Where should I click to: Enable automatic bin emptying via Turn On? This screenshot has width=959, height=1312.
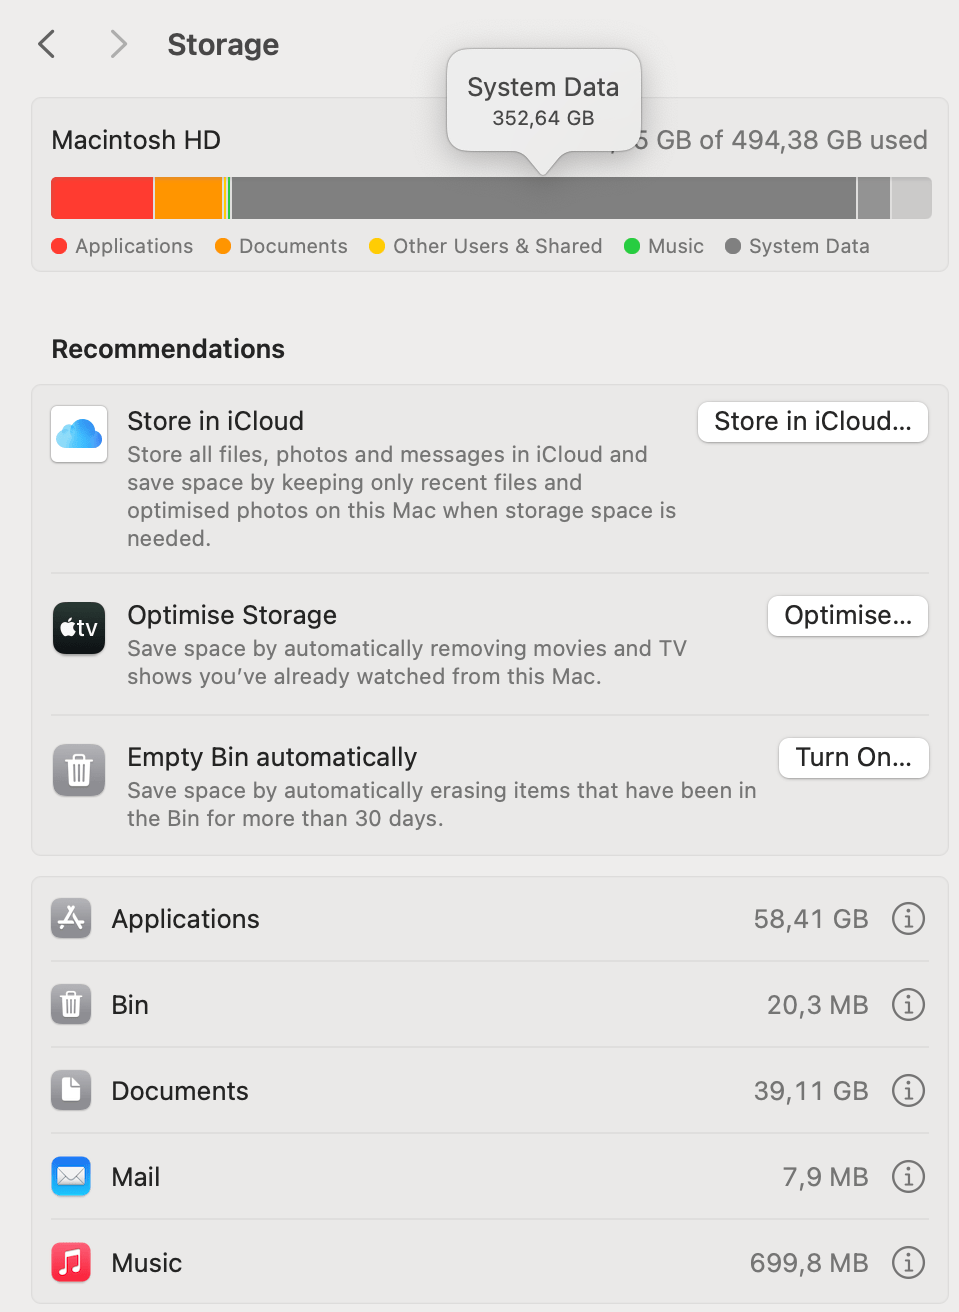853,757
